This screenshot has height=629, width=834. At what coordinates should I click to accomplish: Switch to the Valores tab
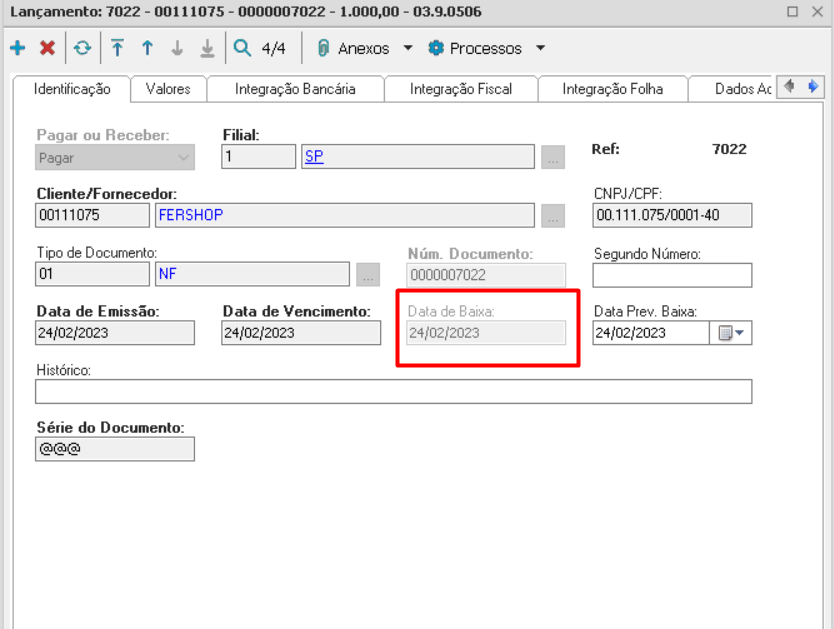tap(168, 89)
